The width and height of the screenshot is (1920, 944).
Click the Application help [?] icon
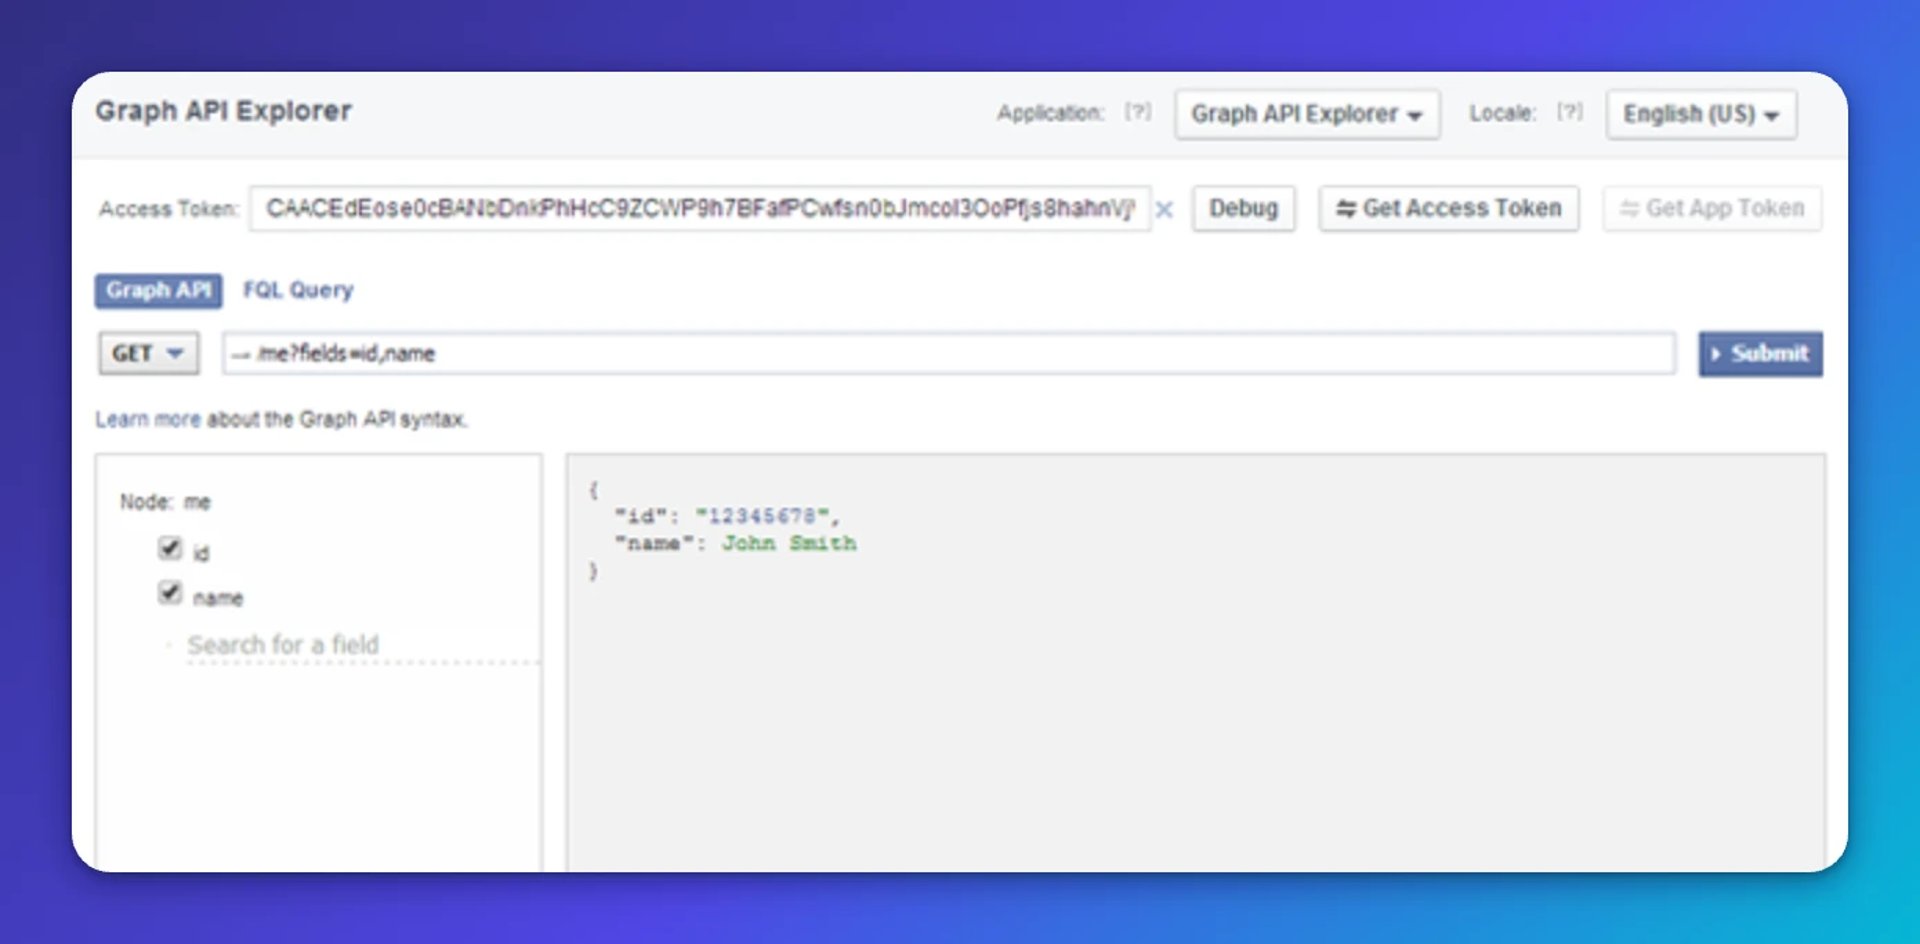[x=1138, y=112]
